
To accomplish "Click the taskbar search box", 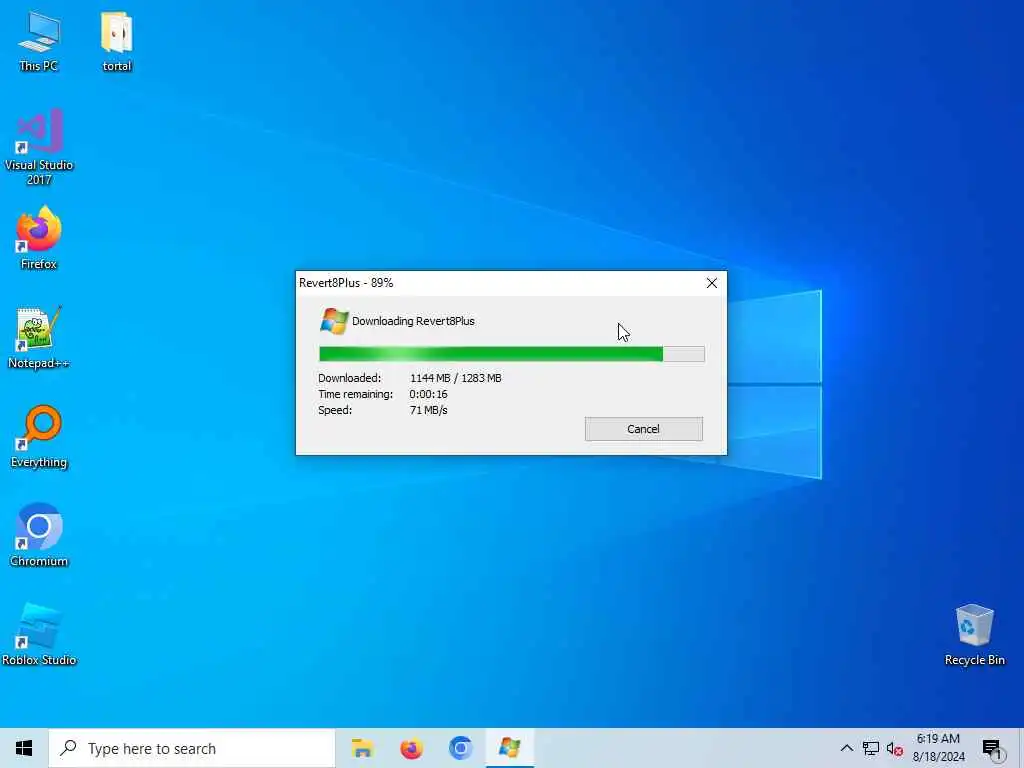I will pos(192,748).
